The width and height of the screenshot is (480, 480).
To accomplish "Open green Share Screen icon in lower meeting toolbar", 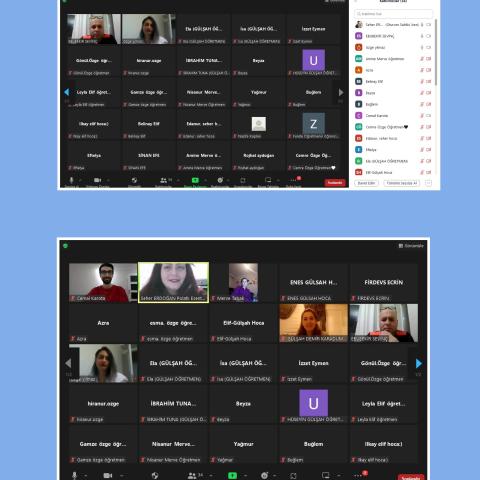I will coord(232,476).
